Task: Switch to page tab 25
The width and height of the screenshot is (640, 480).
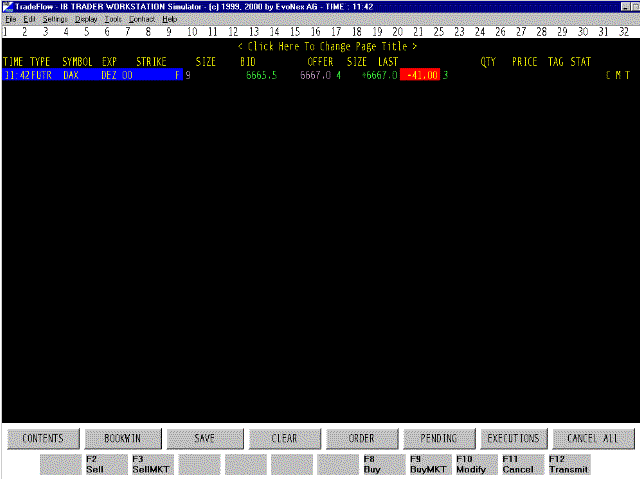Action: [x=439, y=32]
